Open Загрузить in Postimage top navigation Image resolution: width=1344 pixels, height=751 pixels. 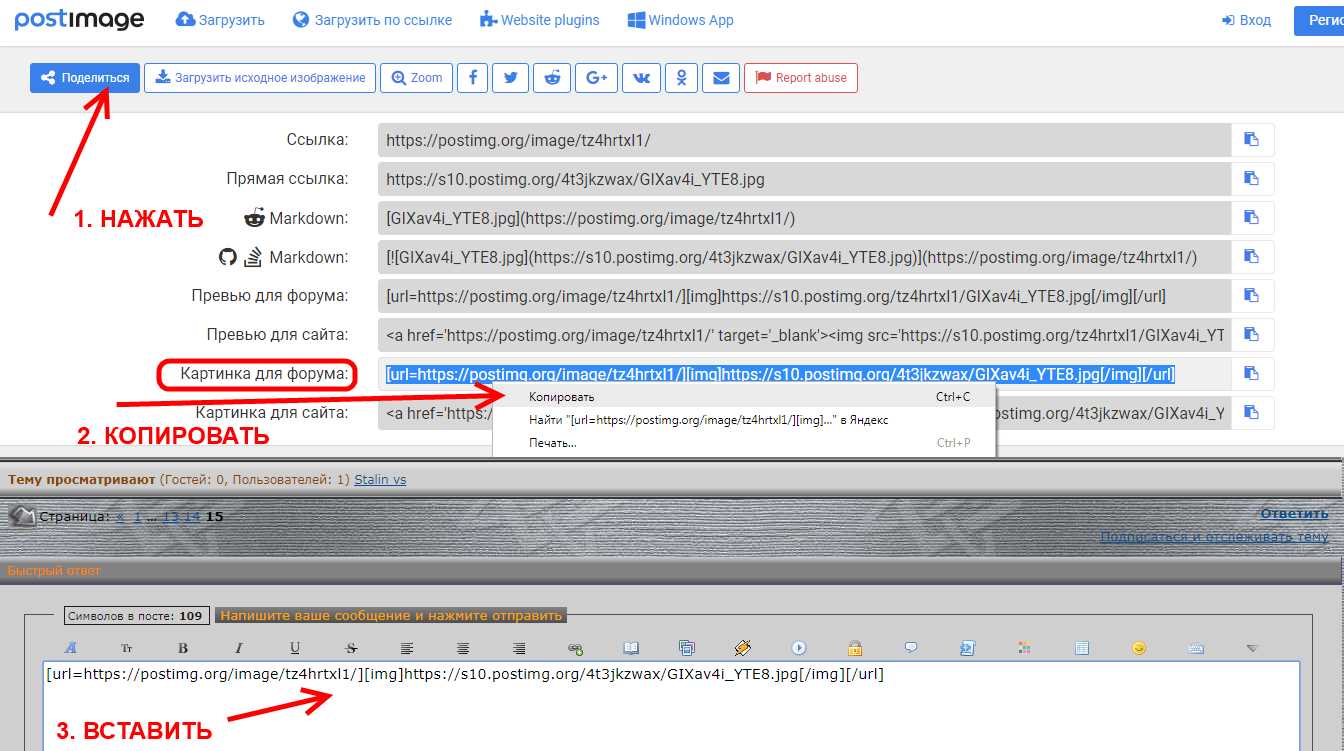coord(220,20)
